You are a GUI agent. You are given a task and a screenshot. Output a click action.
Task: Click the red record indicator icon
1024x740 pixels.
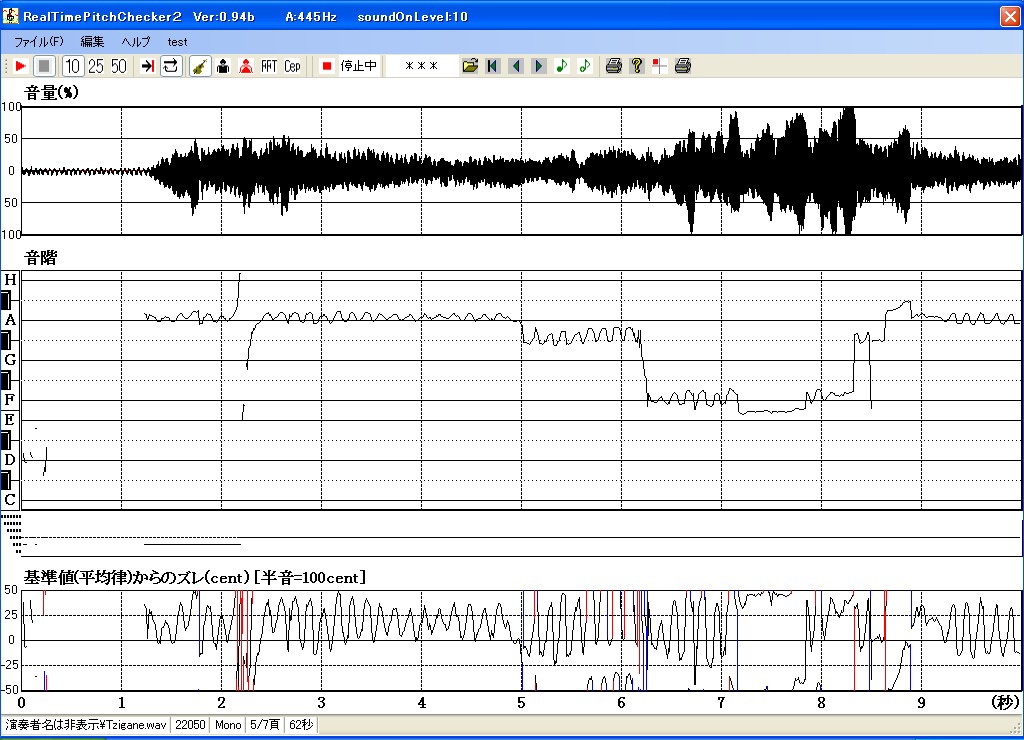[327, 66]
